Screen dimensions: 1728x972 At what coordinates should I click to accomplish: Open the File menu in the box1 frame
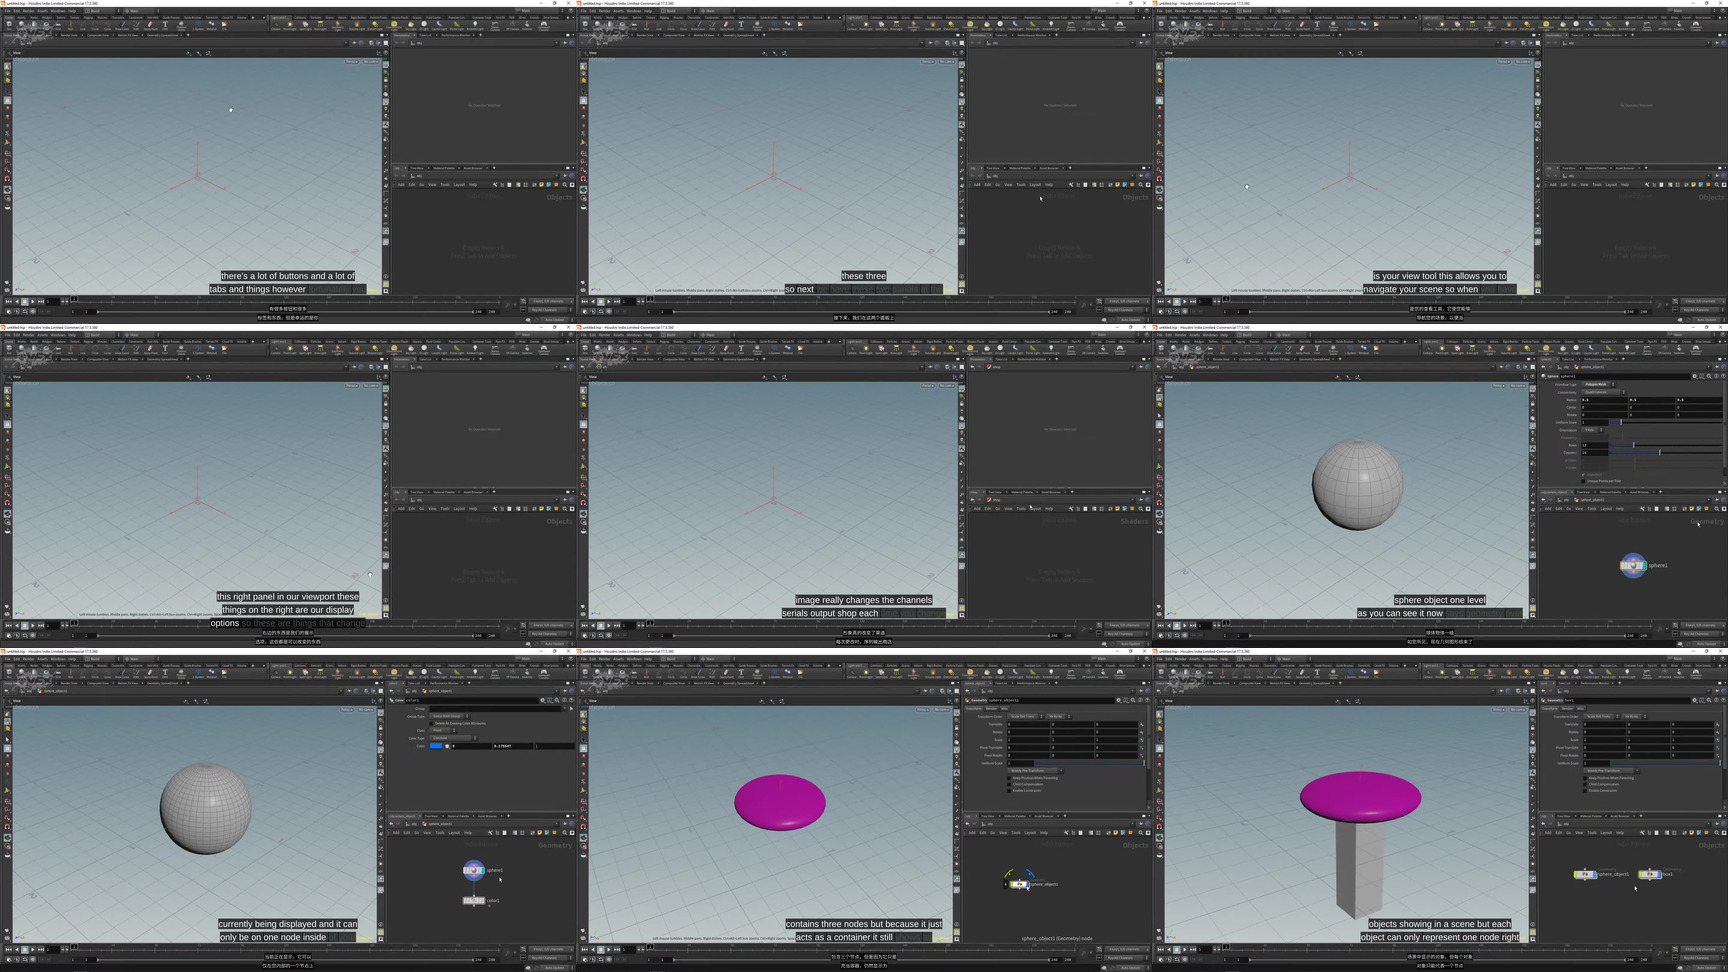coord(1159,659)
